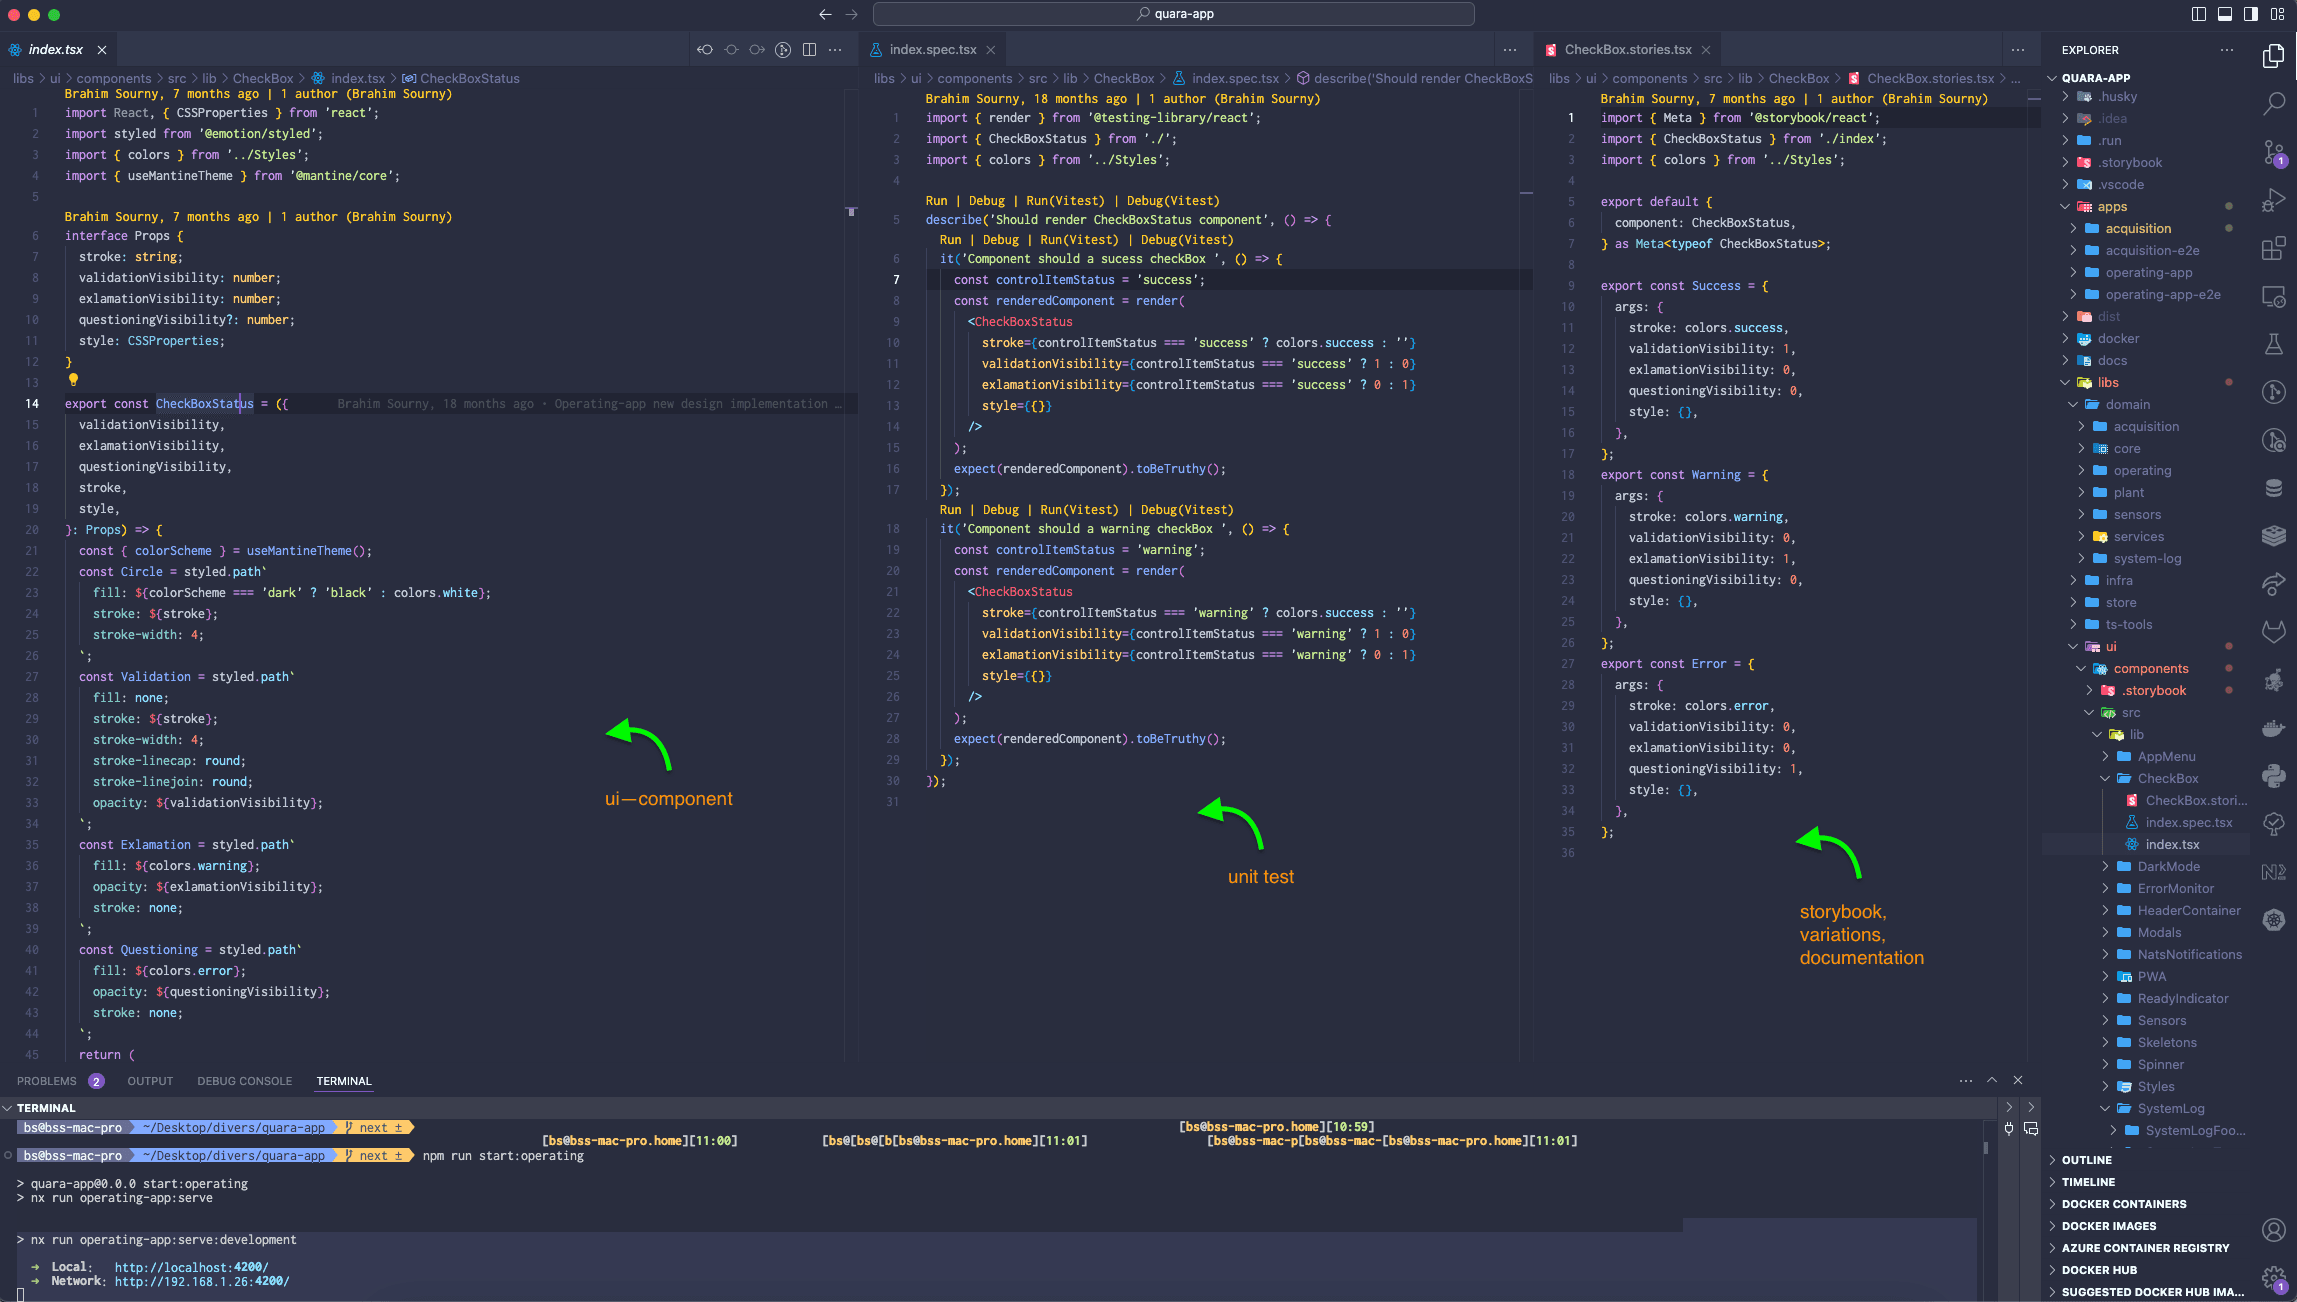Open the 192.168.1.26:4200 network link
The width and height of the screenshot is (2297, 1302).
[201, 1281]
